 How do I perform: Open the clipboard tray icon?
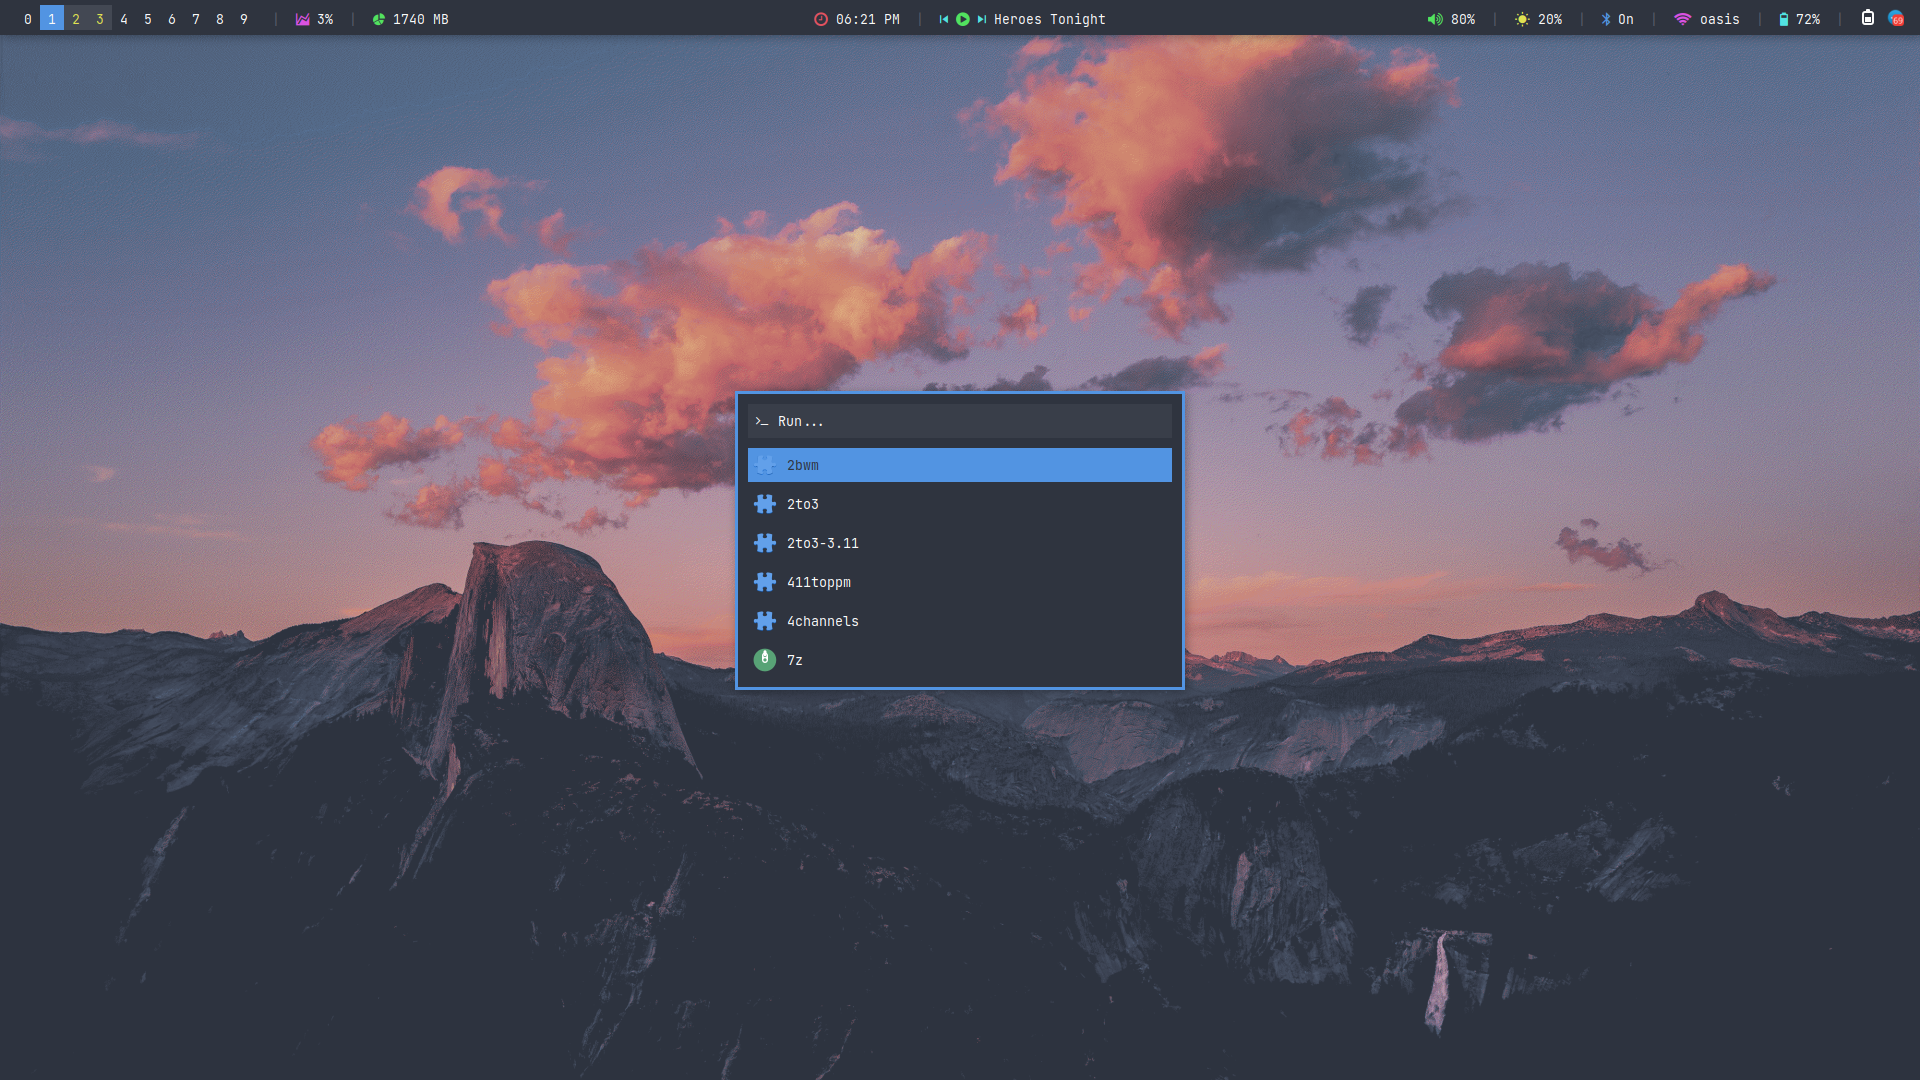(x=1867, y=18)
